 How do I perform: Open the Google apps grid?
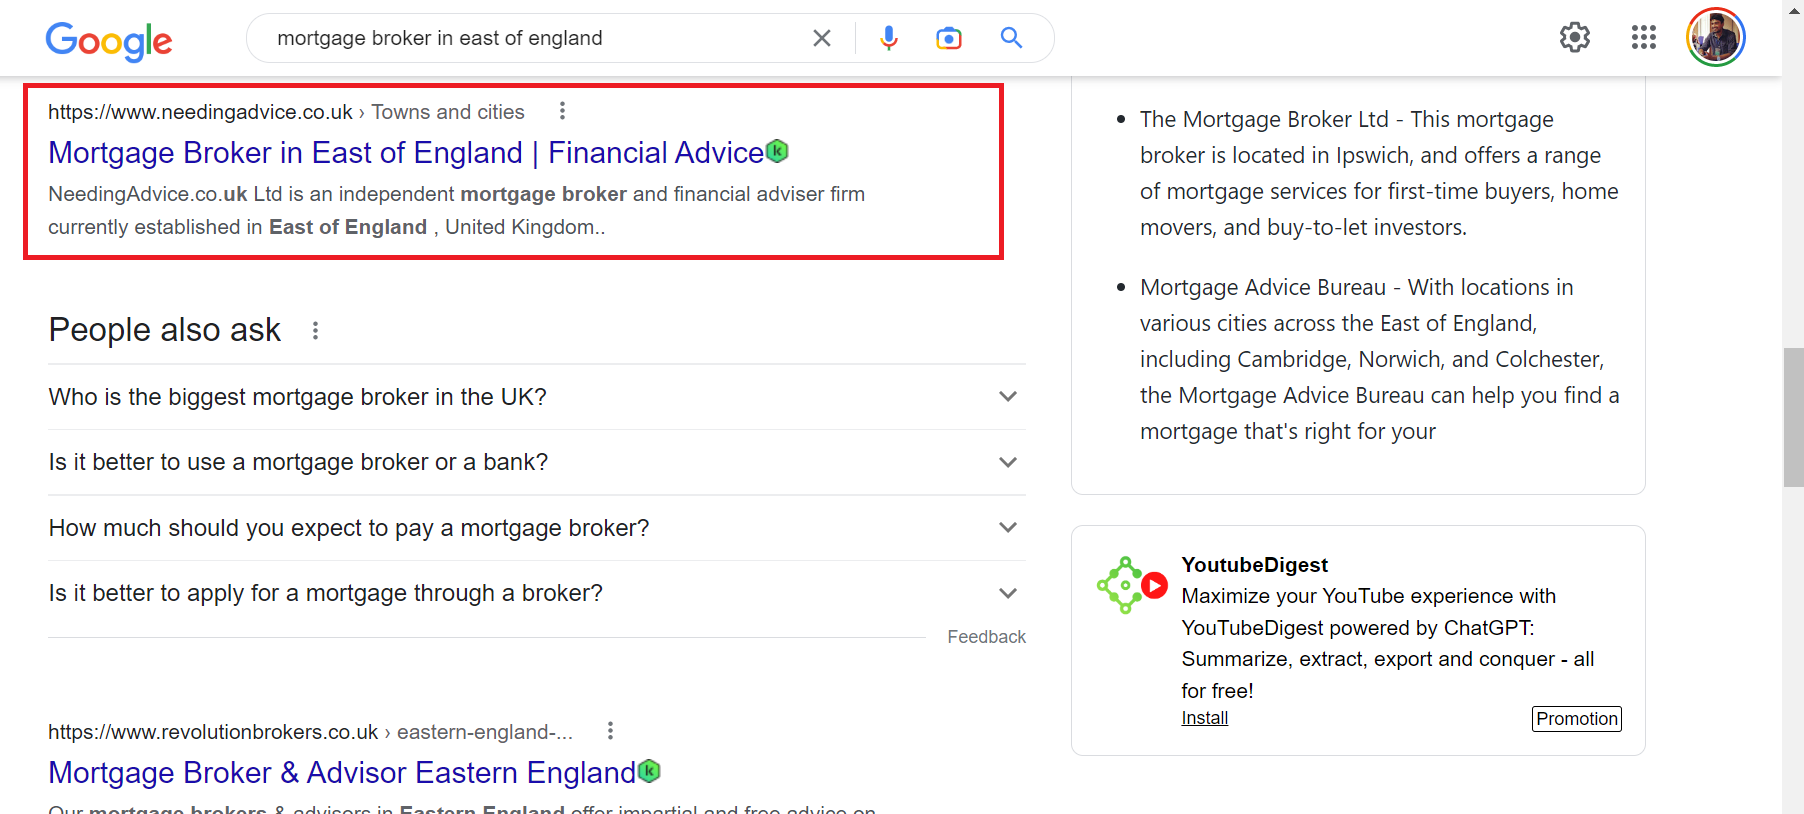1643,38
